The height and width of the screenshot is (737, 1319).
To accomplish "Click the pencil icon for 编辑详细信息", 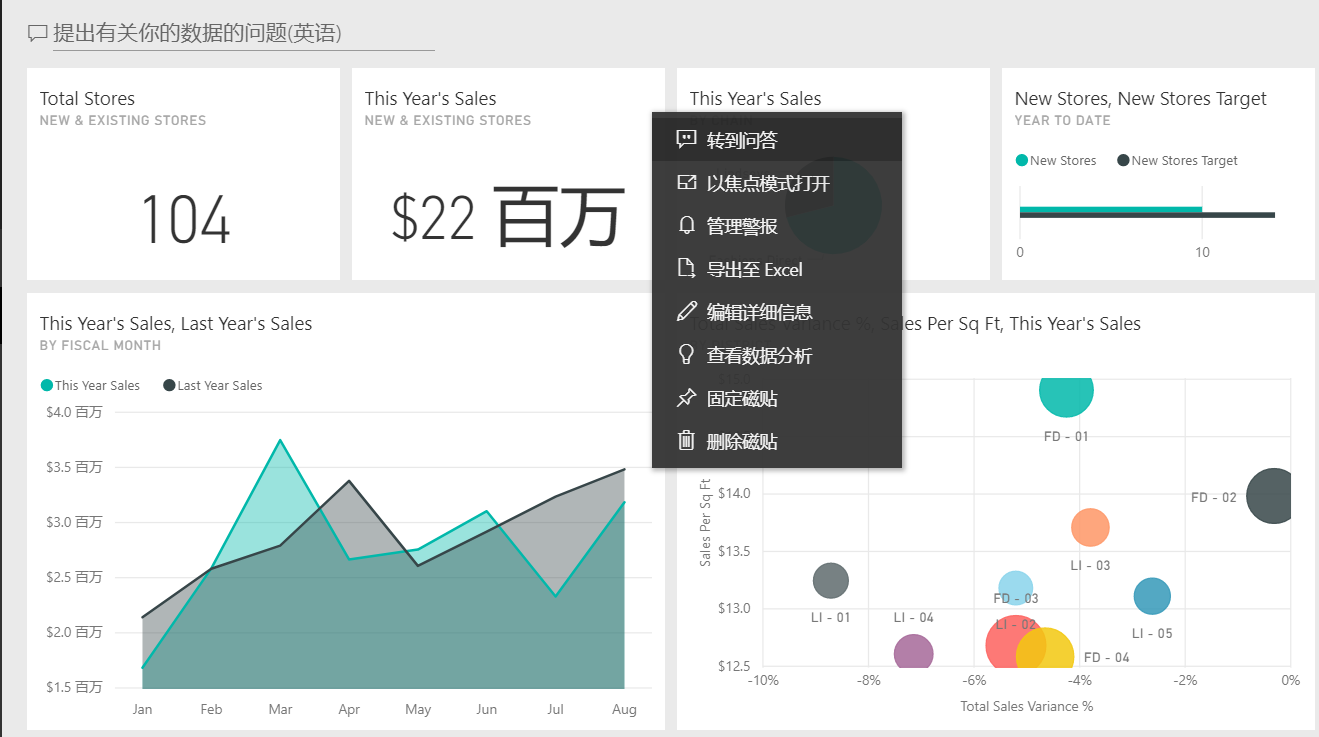I will (686, 311).
